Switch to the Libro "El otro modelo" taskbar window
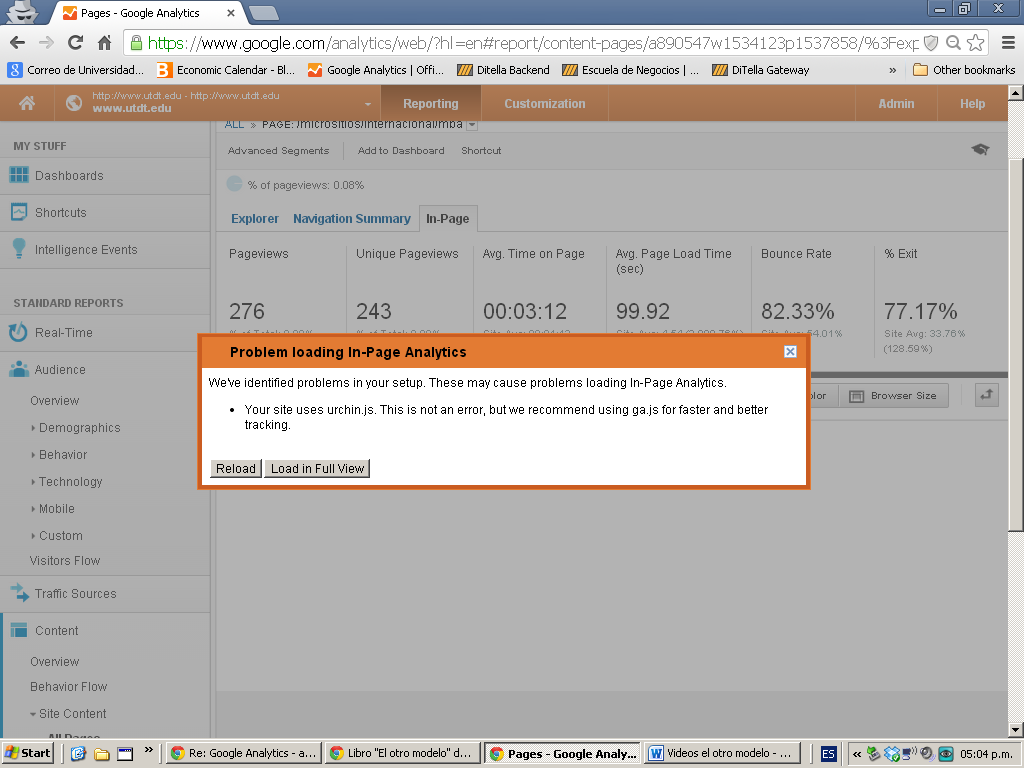This screenshot has height=768, width=1024. tap(402, 753)
